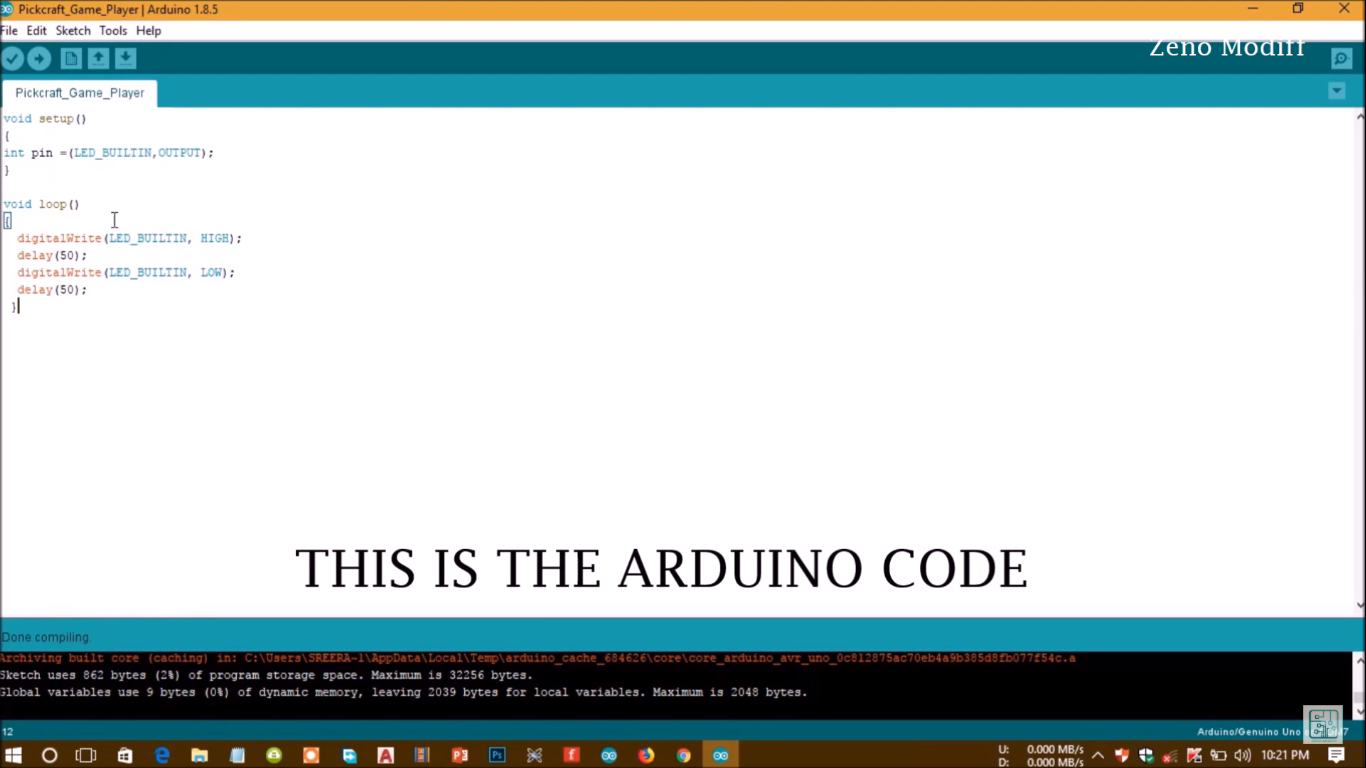Click the Upload arrow button
Viewport: 1366px width, 768px height.
pos(39,59)
